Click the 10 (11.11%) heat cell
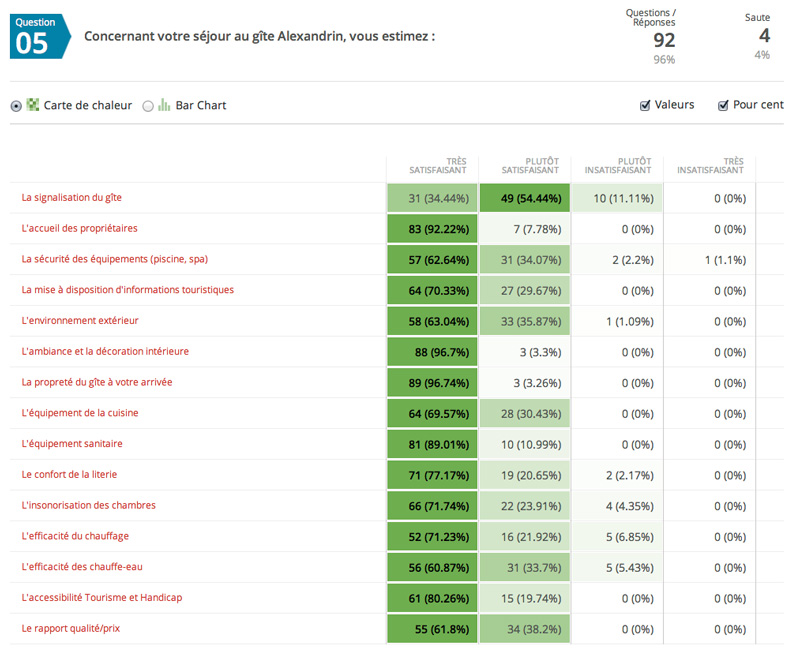 coord(617,198)
